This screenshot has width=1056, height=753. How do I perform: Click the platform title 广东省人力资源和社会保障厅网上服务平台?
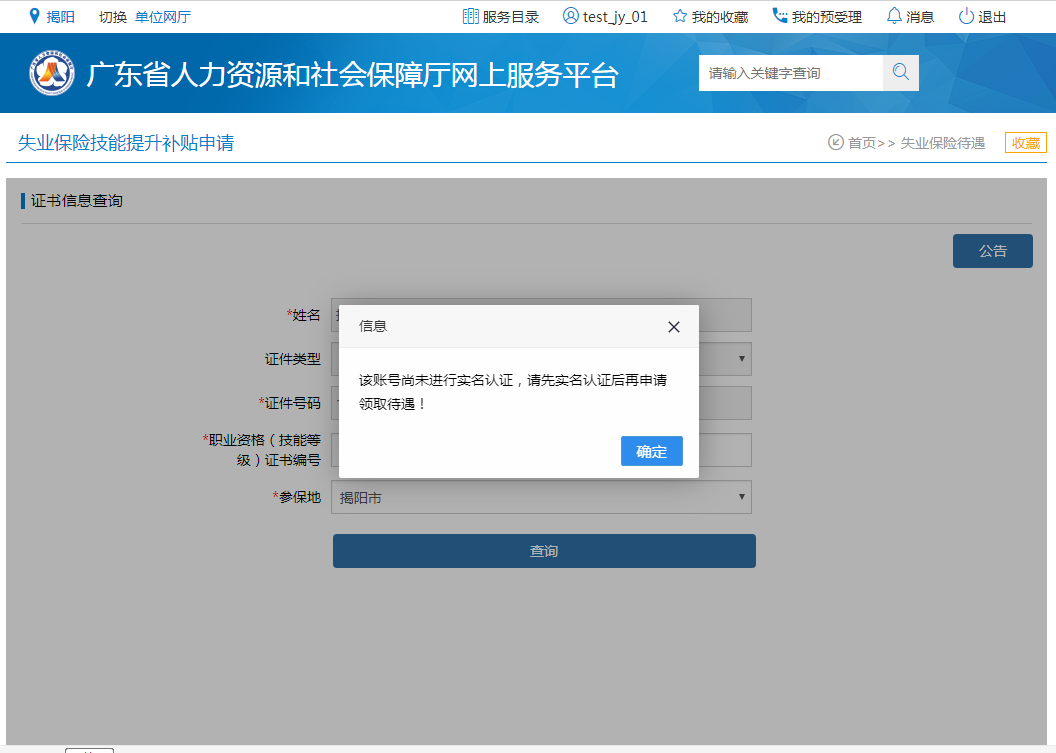(352, 74)
